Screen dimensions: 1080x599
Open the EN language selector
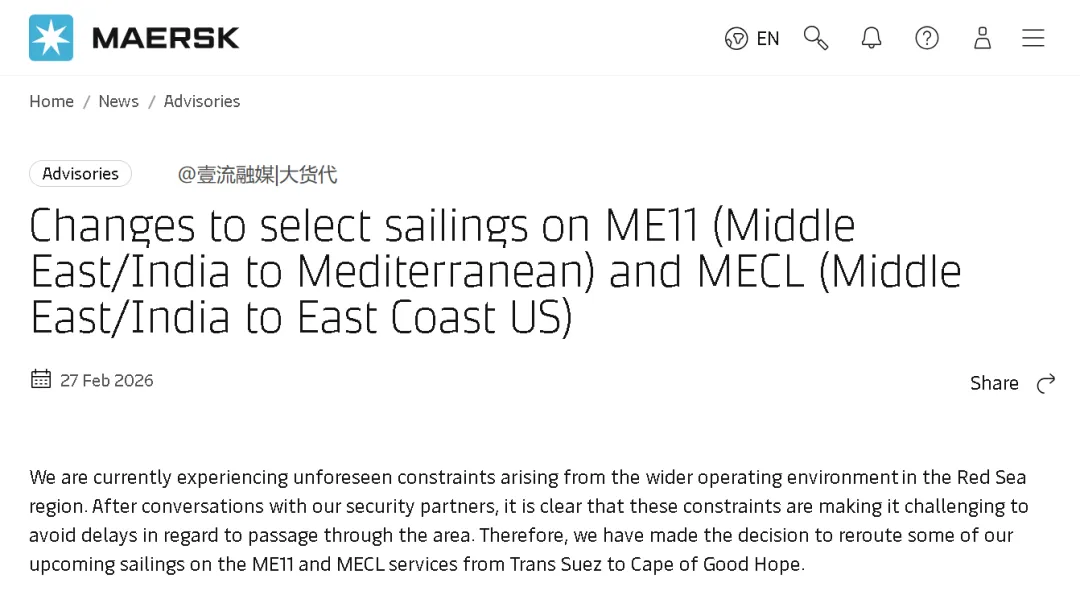pyautogui.click(x=768, y=39)
